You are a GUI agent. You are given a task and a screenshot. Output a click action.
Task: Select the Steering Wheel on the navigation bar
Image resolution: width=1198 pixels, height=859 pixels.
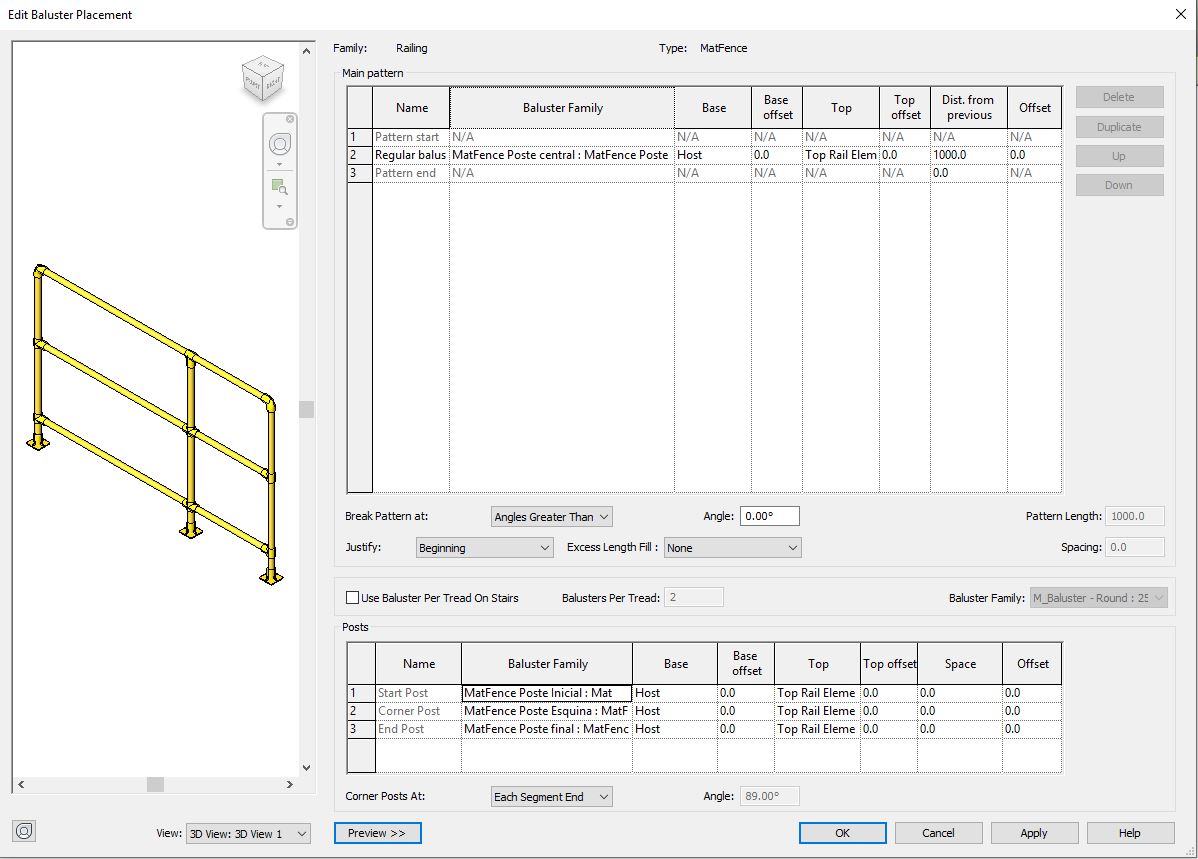pos(279,143)
